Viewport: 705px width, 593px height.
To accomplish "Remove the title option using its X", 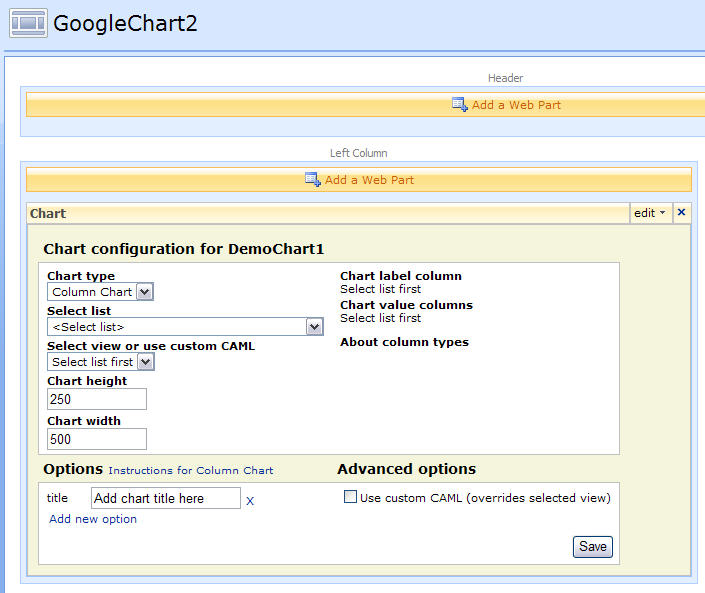I will tap(250, 501).
